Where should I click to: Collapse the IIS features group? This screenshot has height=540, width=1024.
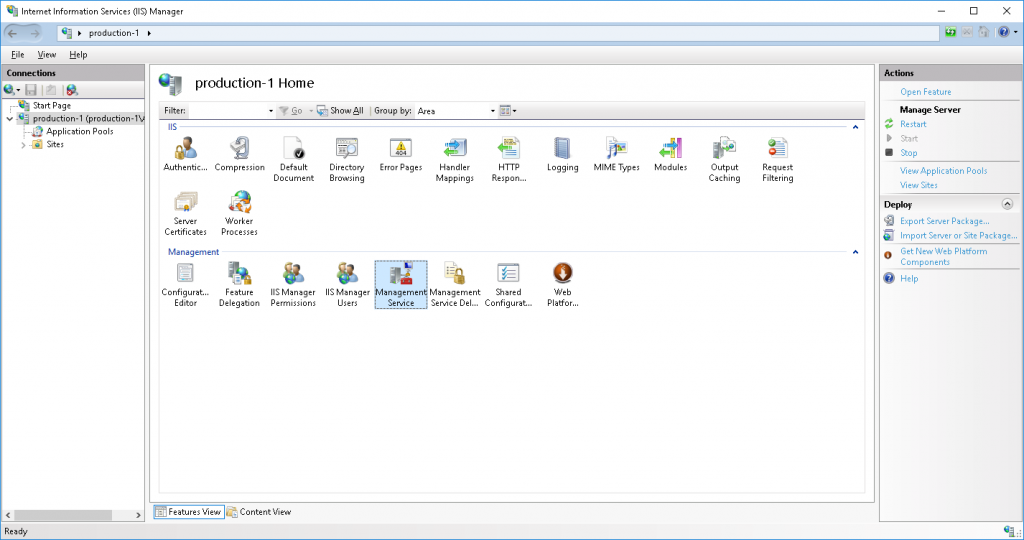point(855,127)
